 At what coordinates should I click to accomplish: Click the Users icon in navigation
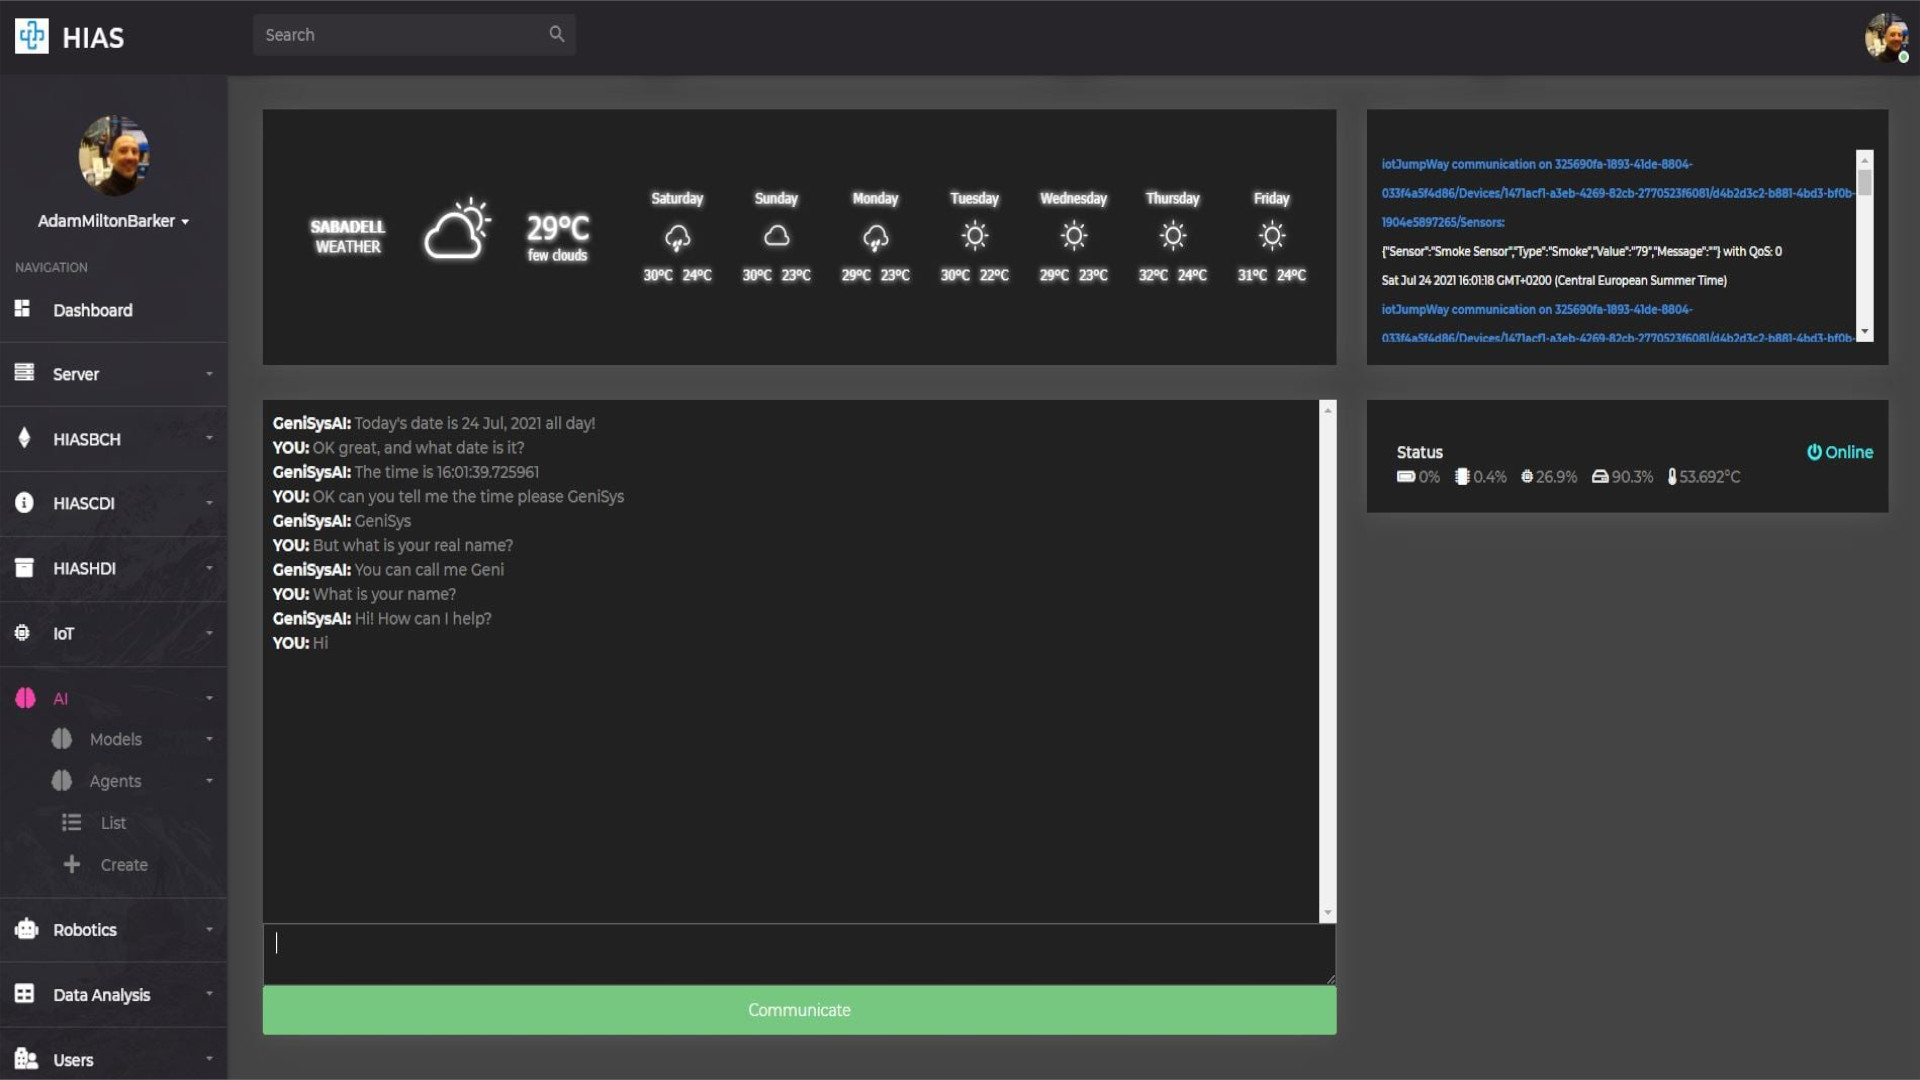pyautogui.click(x=24, y=1059)
